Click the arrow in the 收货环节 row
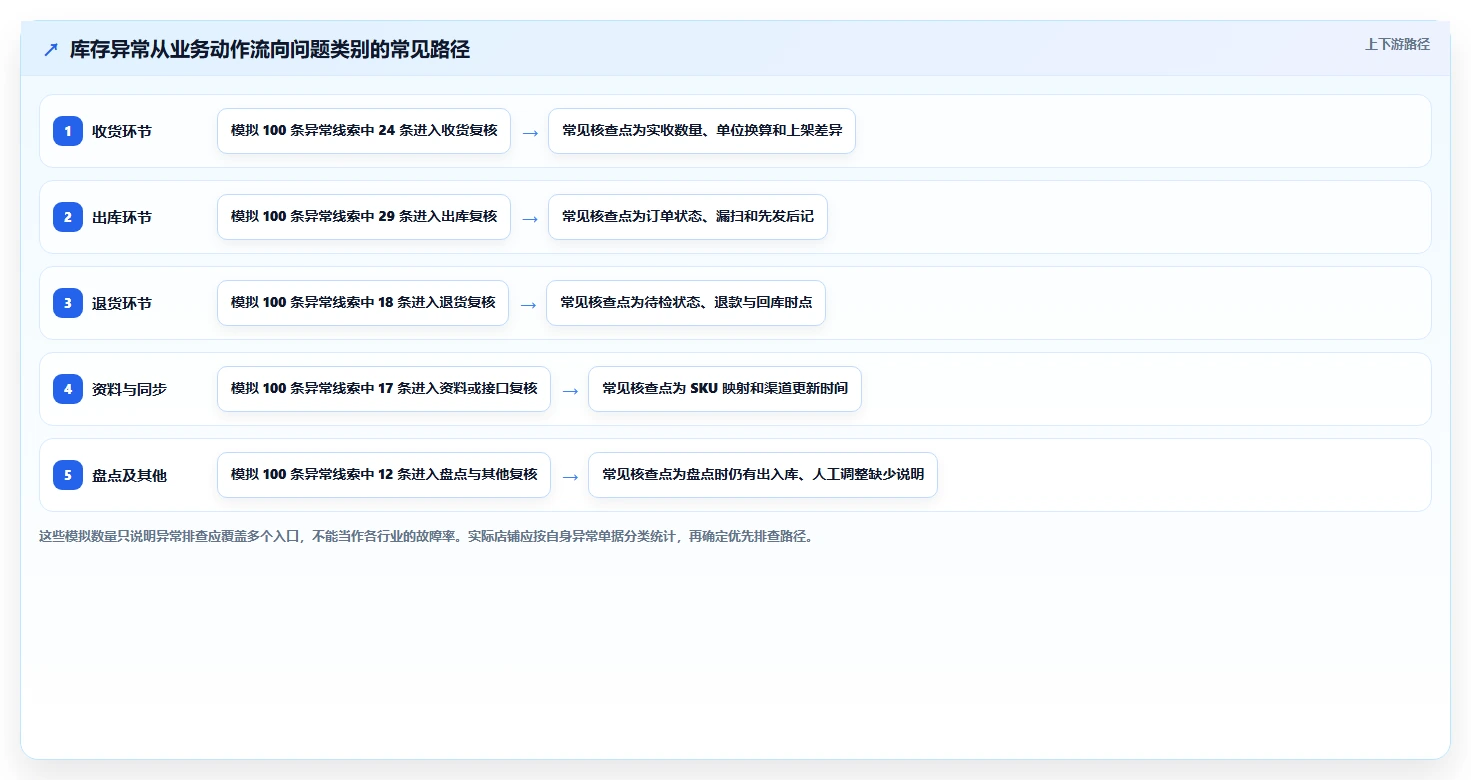Image resolution: width=1471 pixels, height=780 pixels. (x=530, y=132)
